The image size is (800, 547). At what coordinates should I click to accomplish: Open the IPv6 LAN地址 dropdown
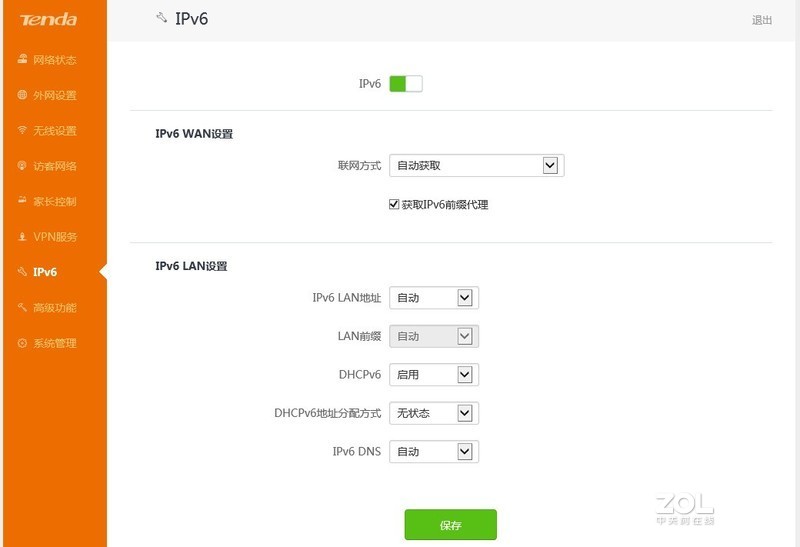click(x=434, y=297)
